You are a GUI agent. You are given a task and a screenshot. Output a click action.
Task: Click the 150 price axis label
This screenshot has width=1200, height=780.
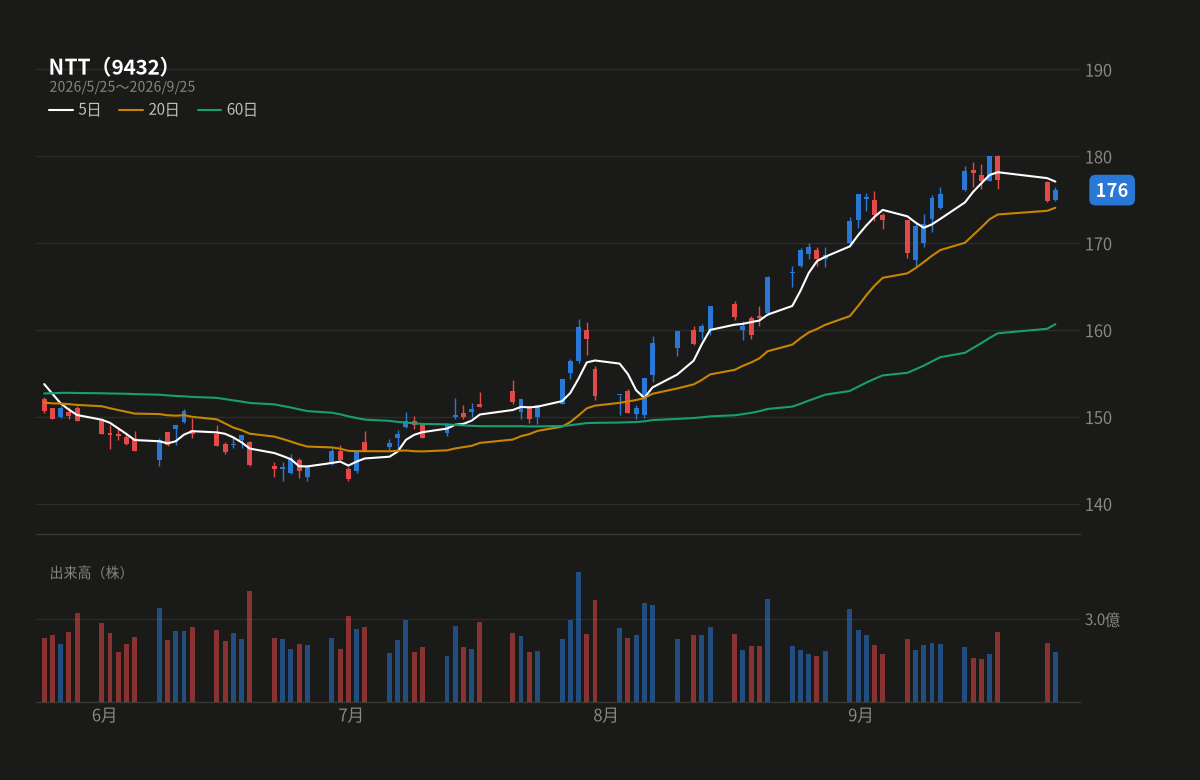pos(1098,418)
